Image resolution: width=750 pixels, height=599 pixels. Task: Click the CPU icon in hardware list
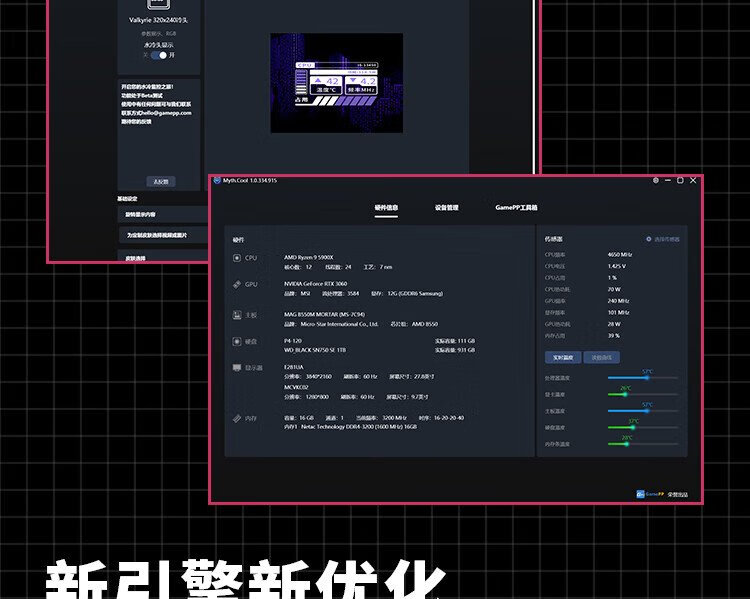coord(237,257)
